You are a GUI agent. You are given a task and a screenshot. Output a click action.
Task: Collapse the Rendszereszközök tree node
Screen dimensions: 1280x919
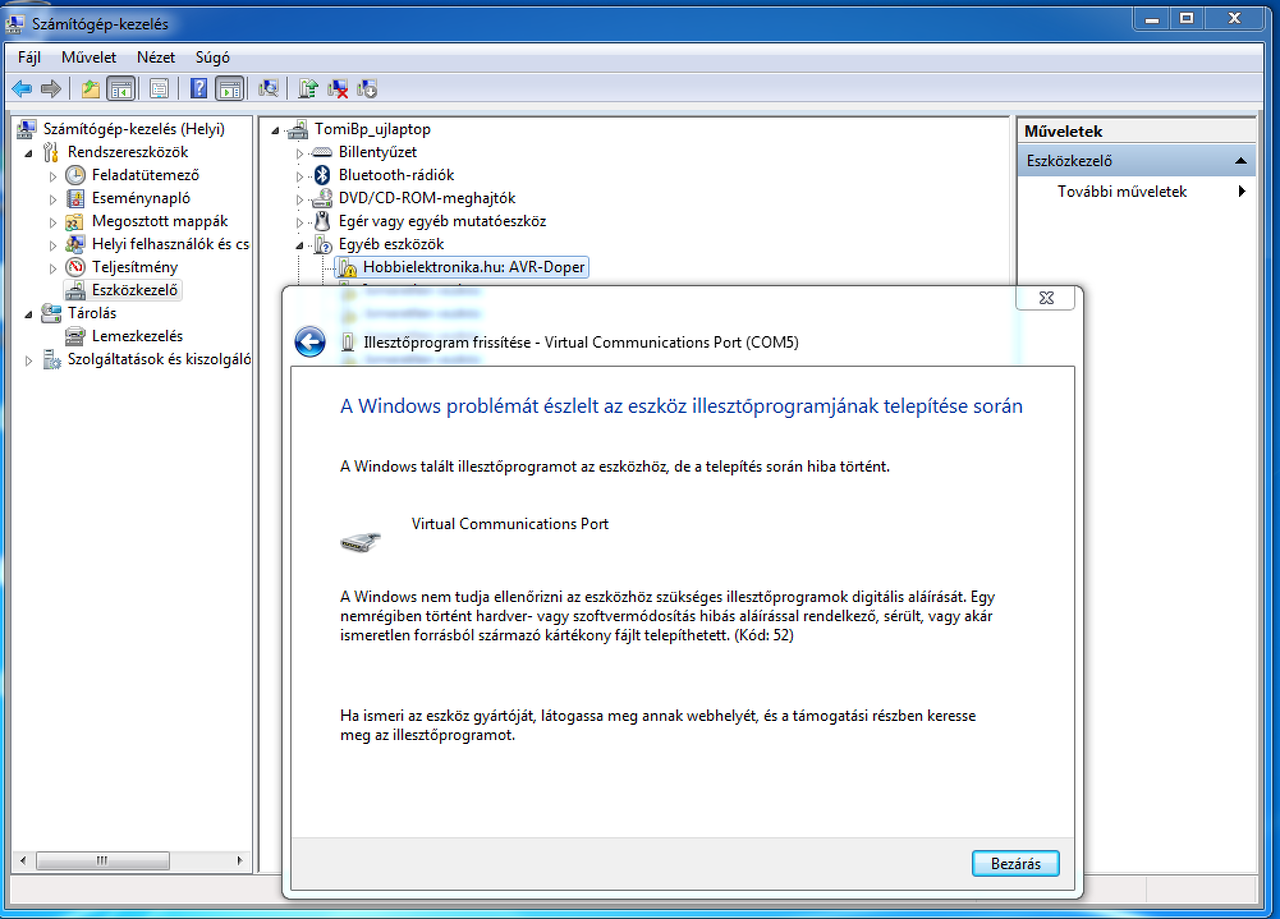click(29, 153)
